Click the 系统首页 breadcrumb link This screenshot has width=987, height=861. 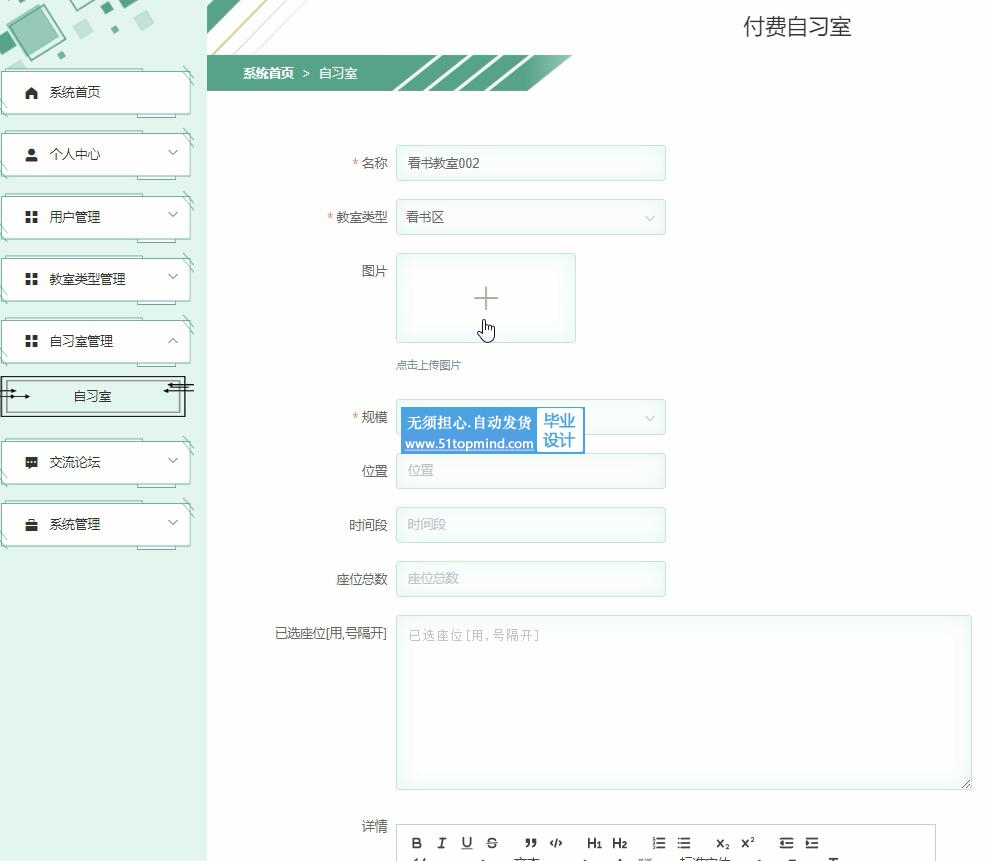[x=268, y=73]
